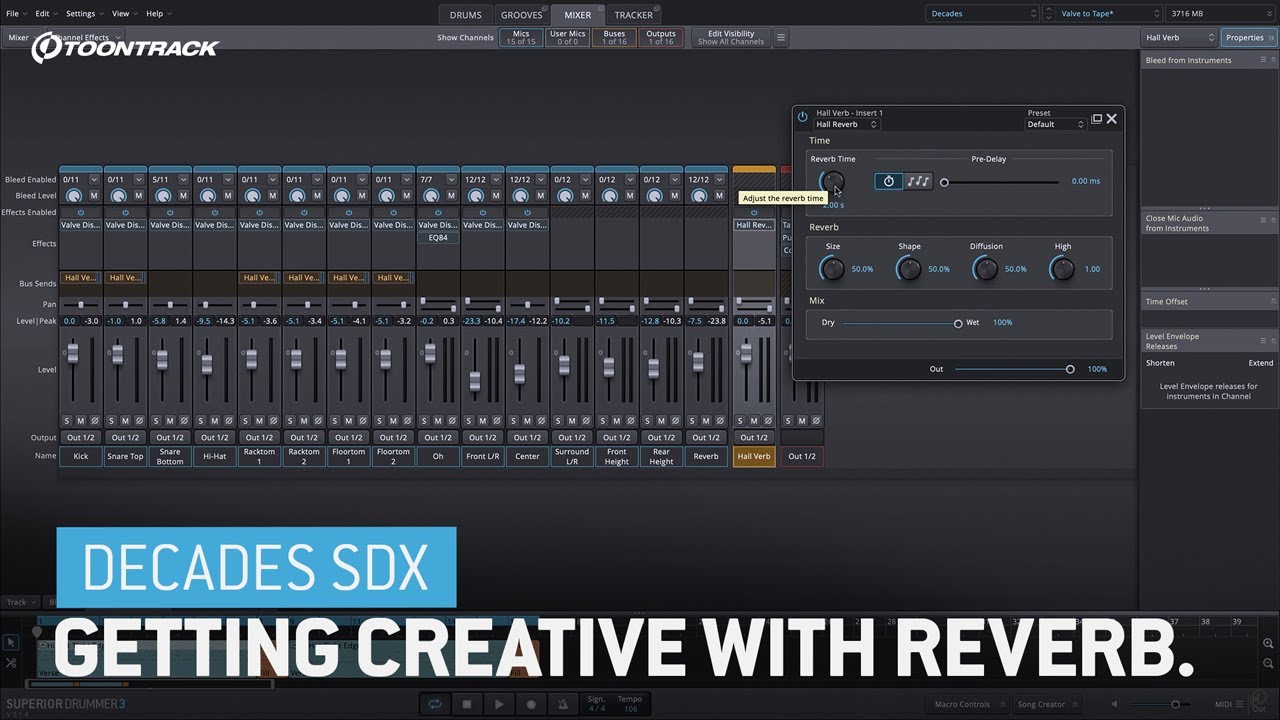
Task: Mute the Snare Top channel
Action: 126,420
